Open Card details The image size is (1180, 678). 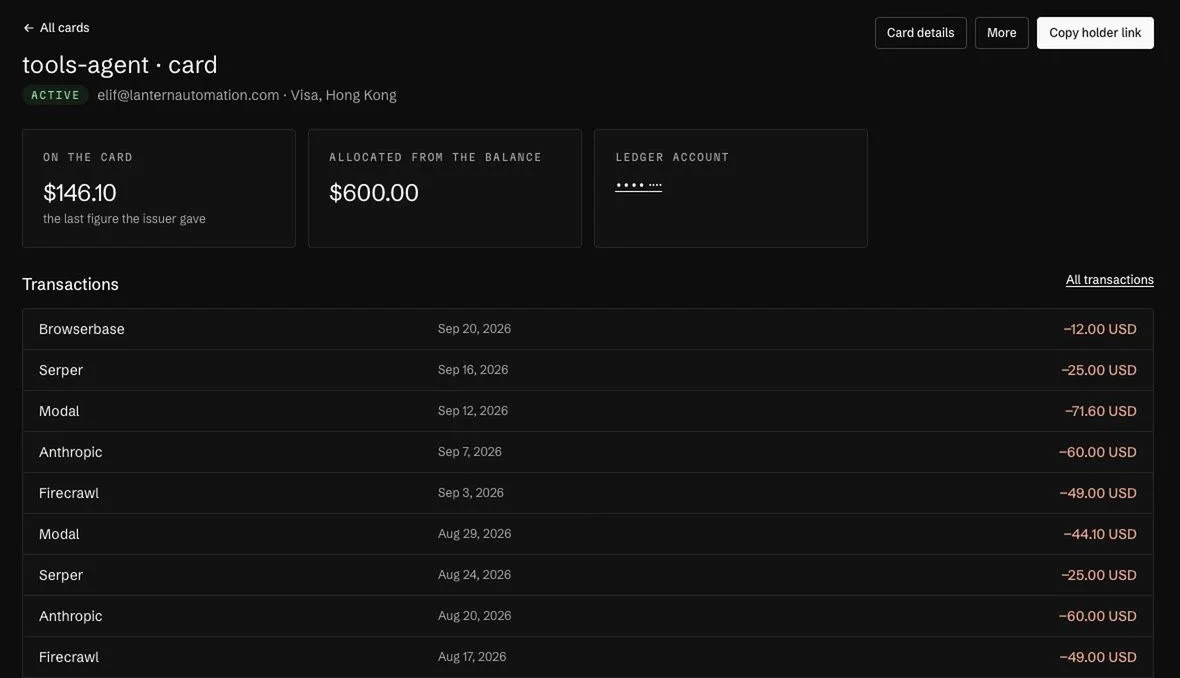pos(920,33)
